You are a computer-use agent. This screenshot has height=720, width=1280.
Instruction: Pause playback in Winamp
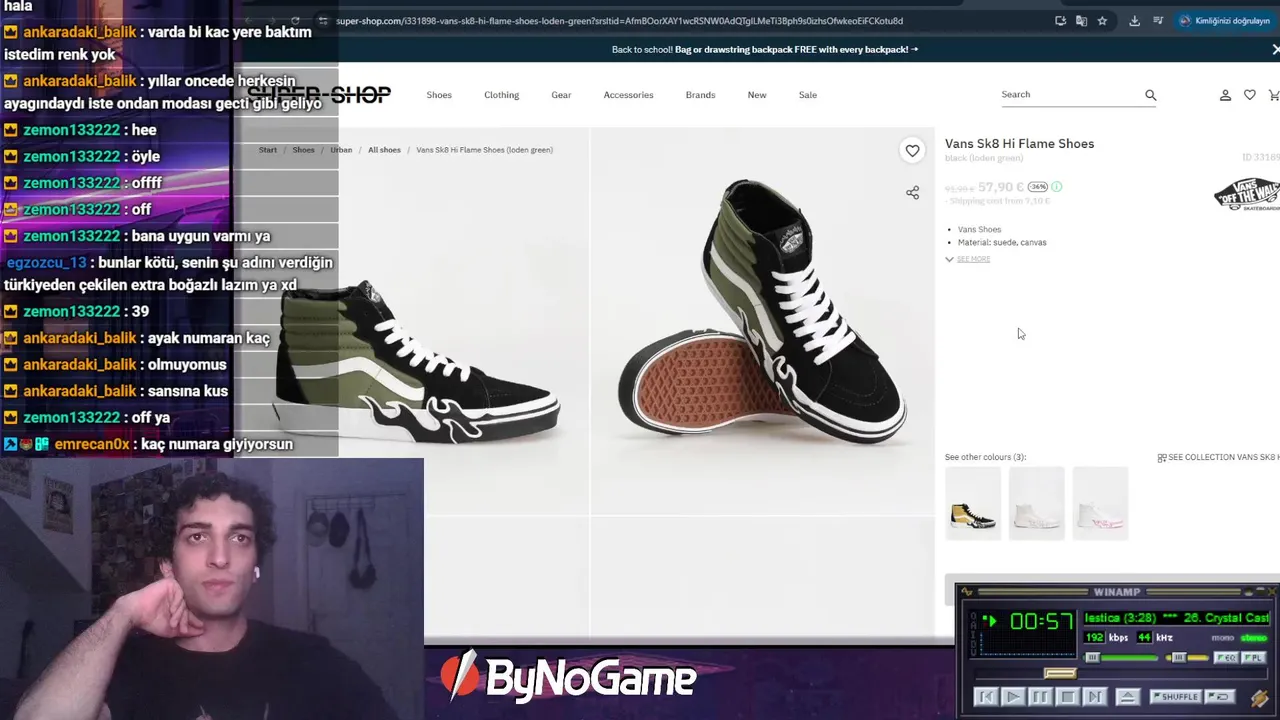coord(1040,697)
